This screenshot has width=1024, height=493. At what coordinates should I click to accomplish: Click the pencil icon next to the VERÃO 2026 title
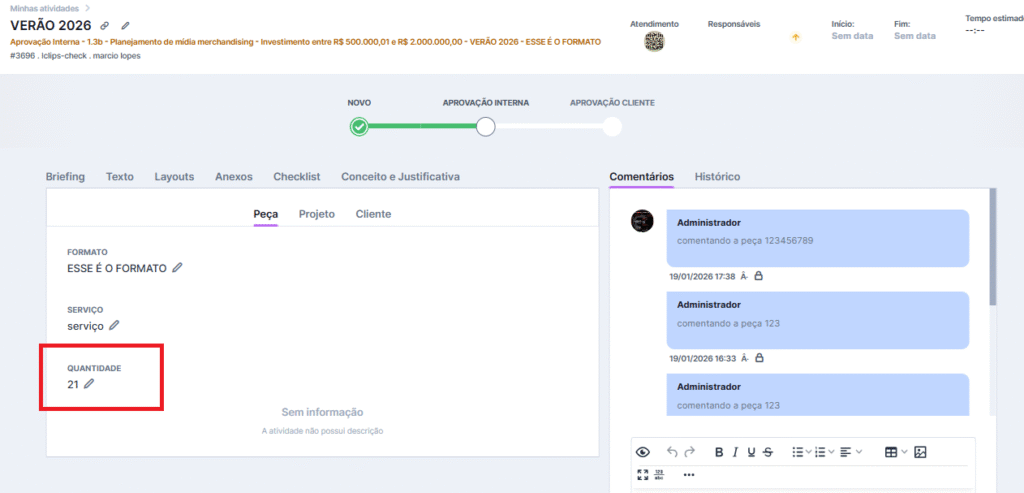click(x=125, y=25)
